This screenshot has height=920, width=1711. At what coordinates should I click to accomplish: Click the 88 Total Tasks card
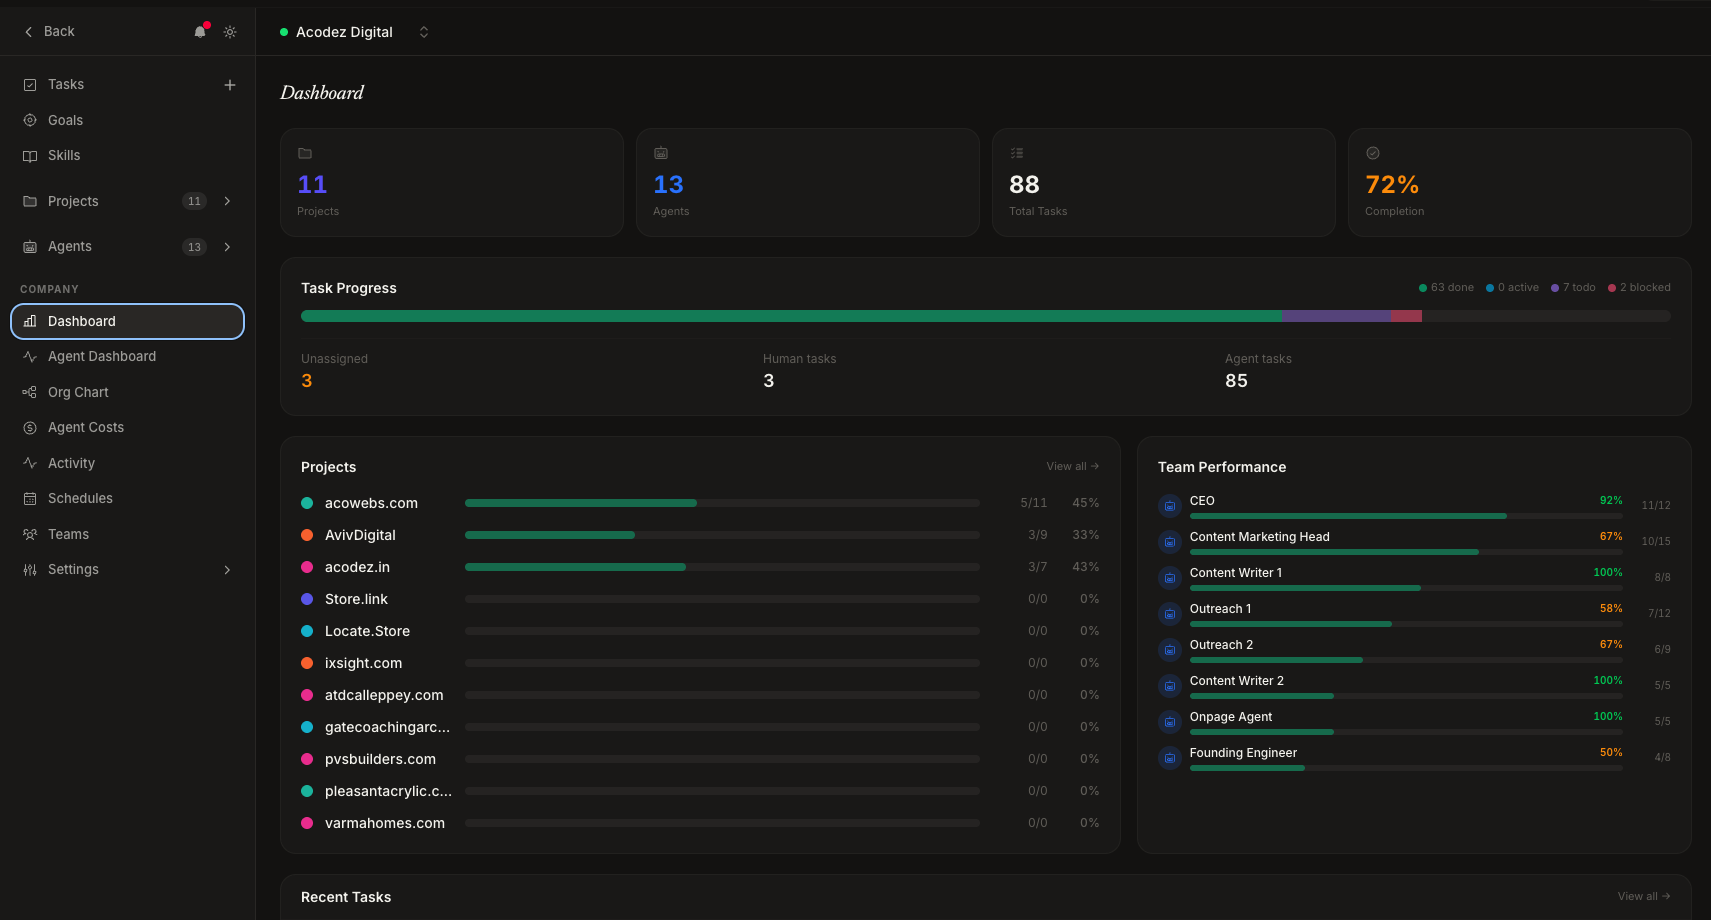(x=1163, y=182)
